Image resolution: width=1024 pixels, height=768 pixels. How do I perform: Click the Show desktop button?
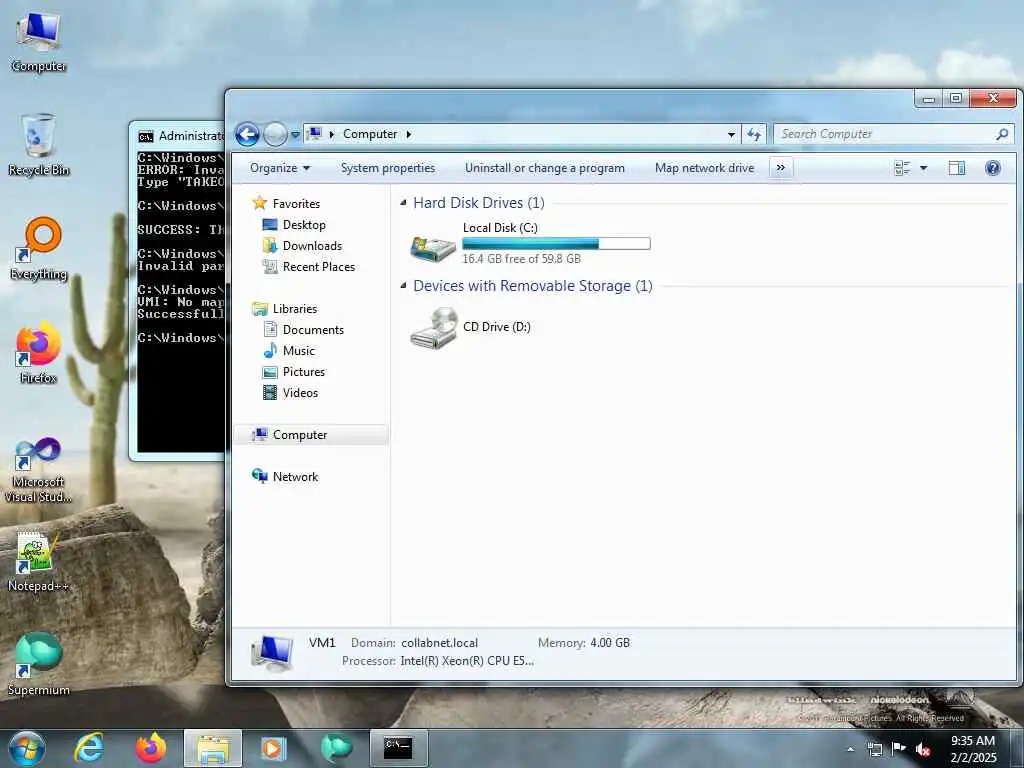pos(1017,748)
